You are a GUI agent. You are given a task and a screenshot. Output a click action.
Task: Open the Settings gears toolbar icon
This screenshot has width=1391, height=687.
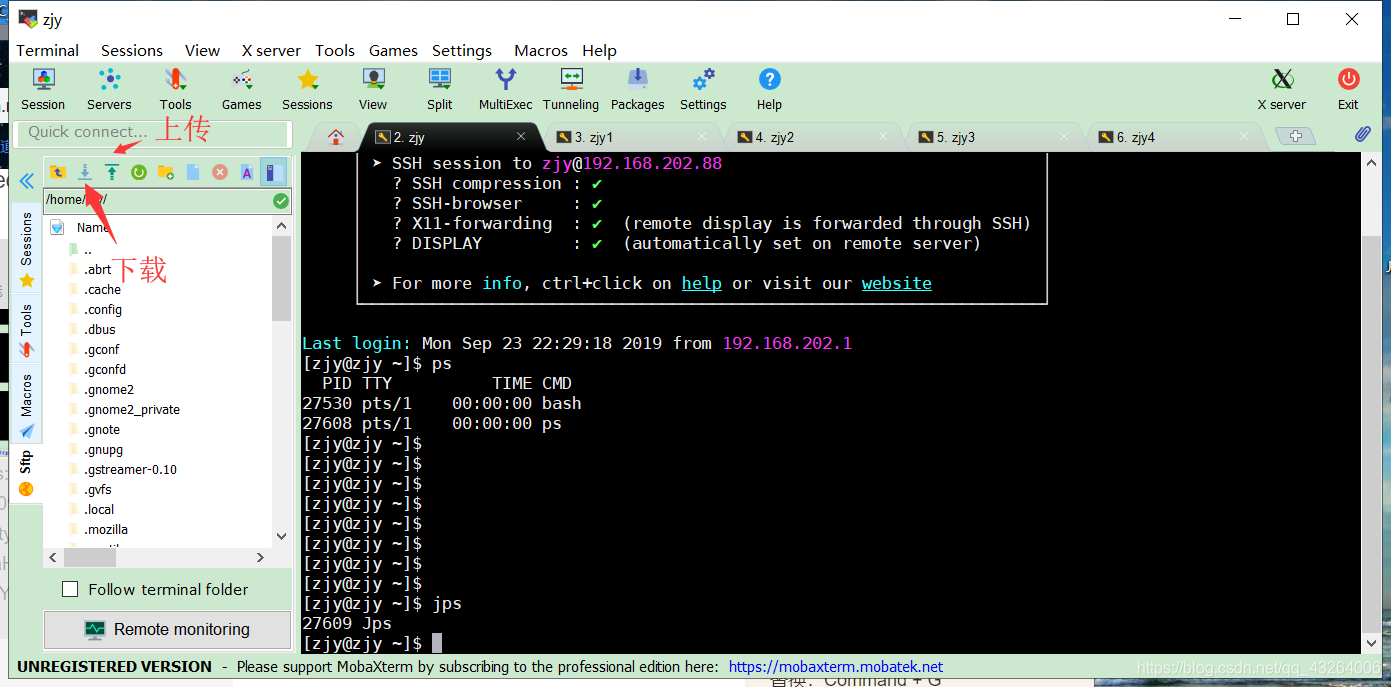[703, 89]
